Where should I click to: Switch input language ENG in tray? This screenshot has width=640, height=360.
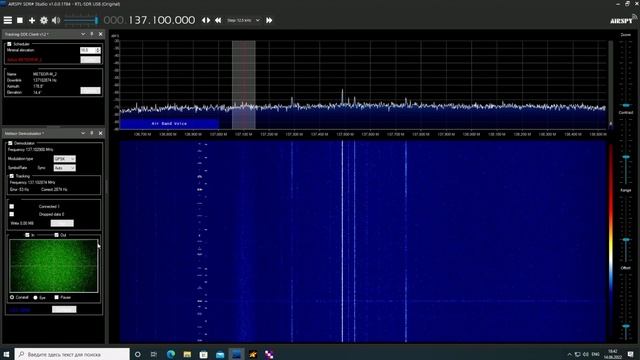[x=596, y=354]
